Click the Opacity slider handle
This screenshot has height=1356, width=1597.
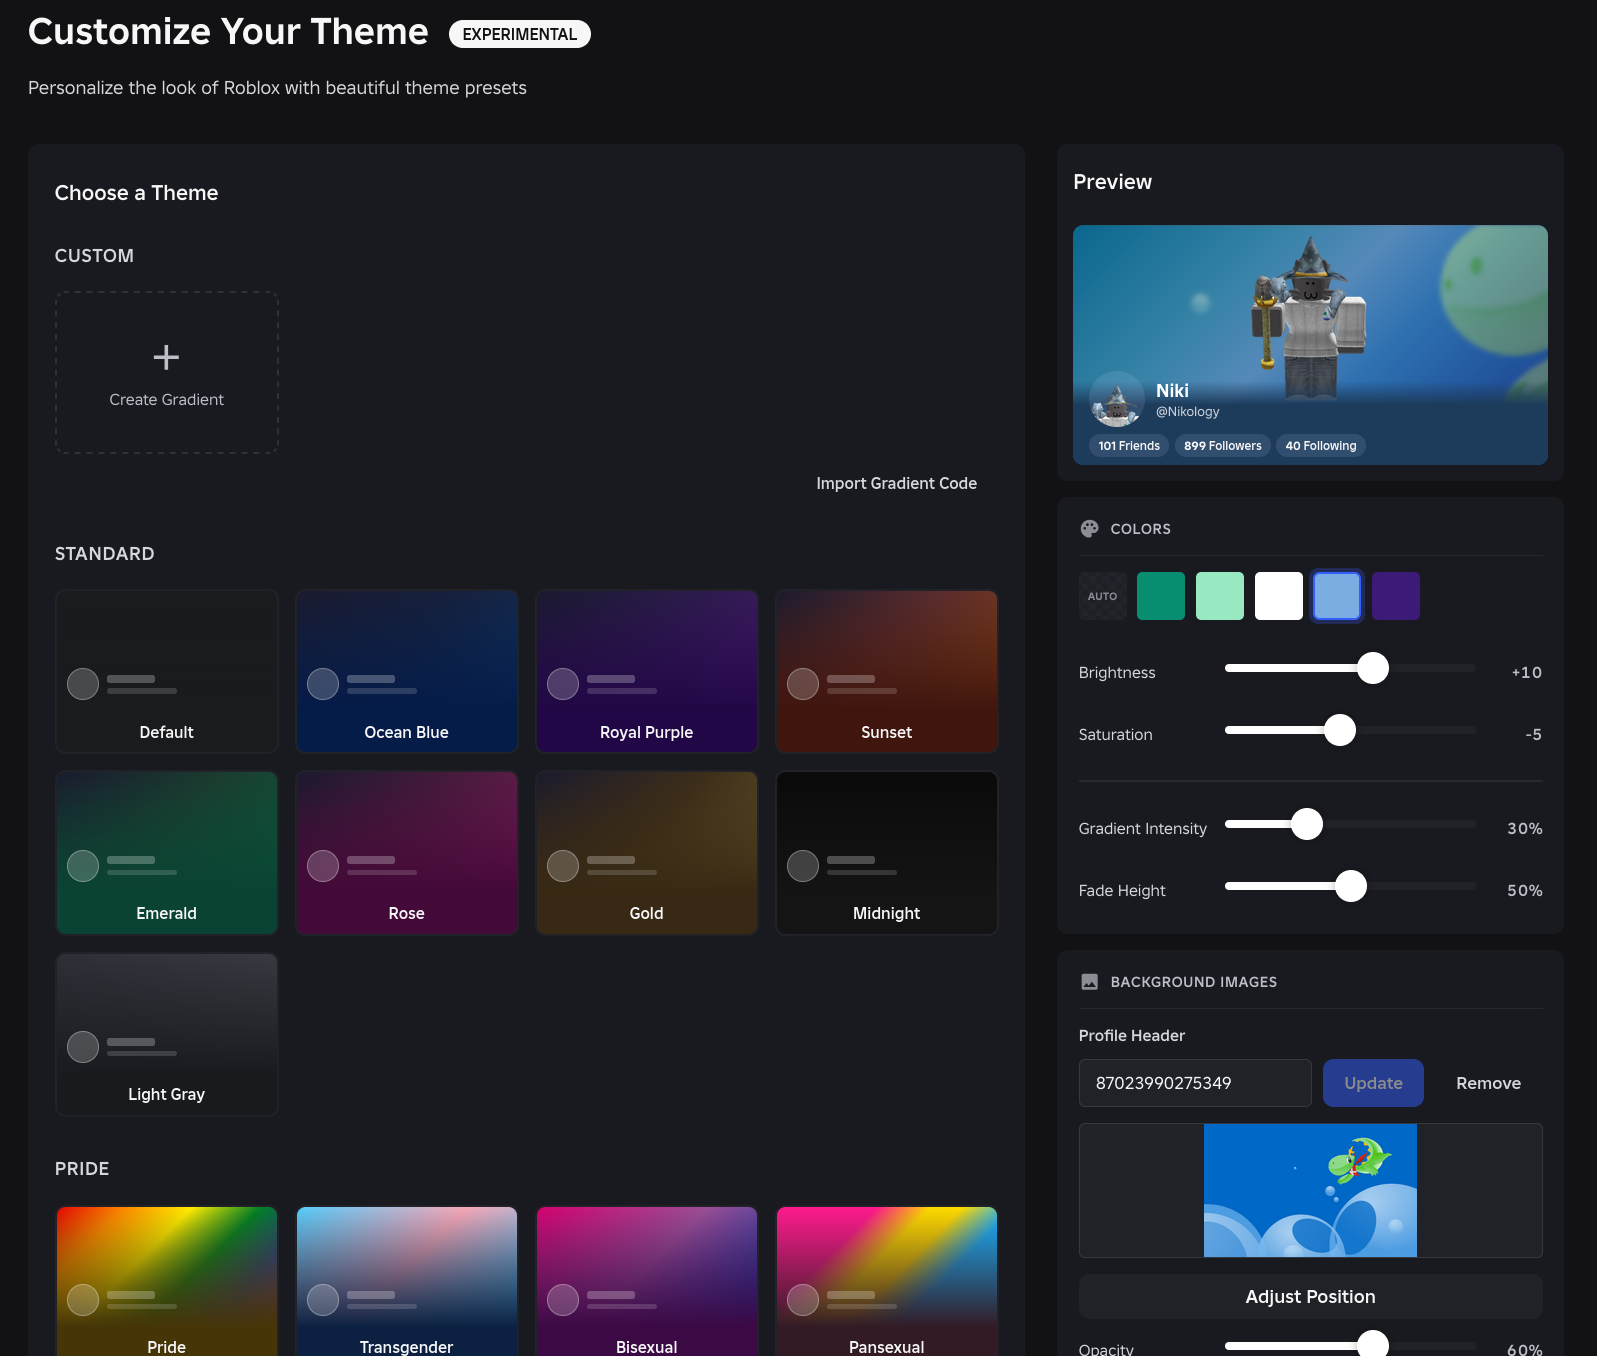(x=1373, y=1345)
